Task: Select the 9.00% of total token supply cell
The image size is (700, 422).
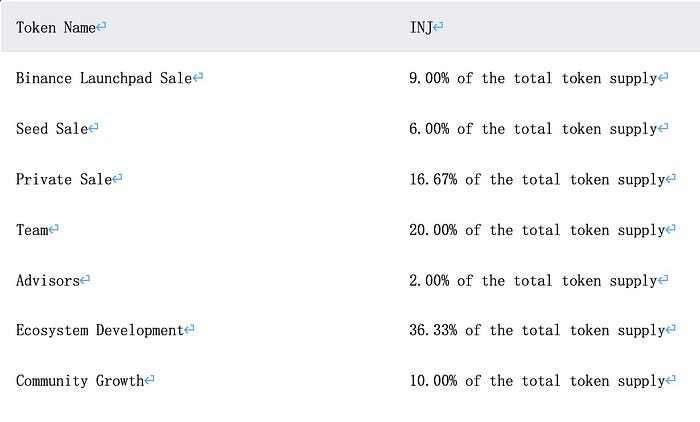Action: click(x=532, y=78)
